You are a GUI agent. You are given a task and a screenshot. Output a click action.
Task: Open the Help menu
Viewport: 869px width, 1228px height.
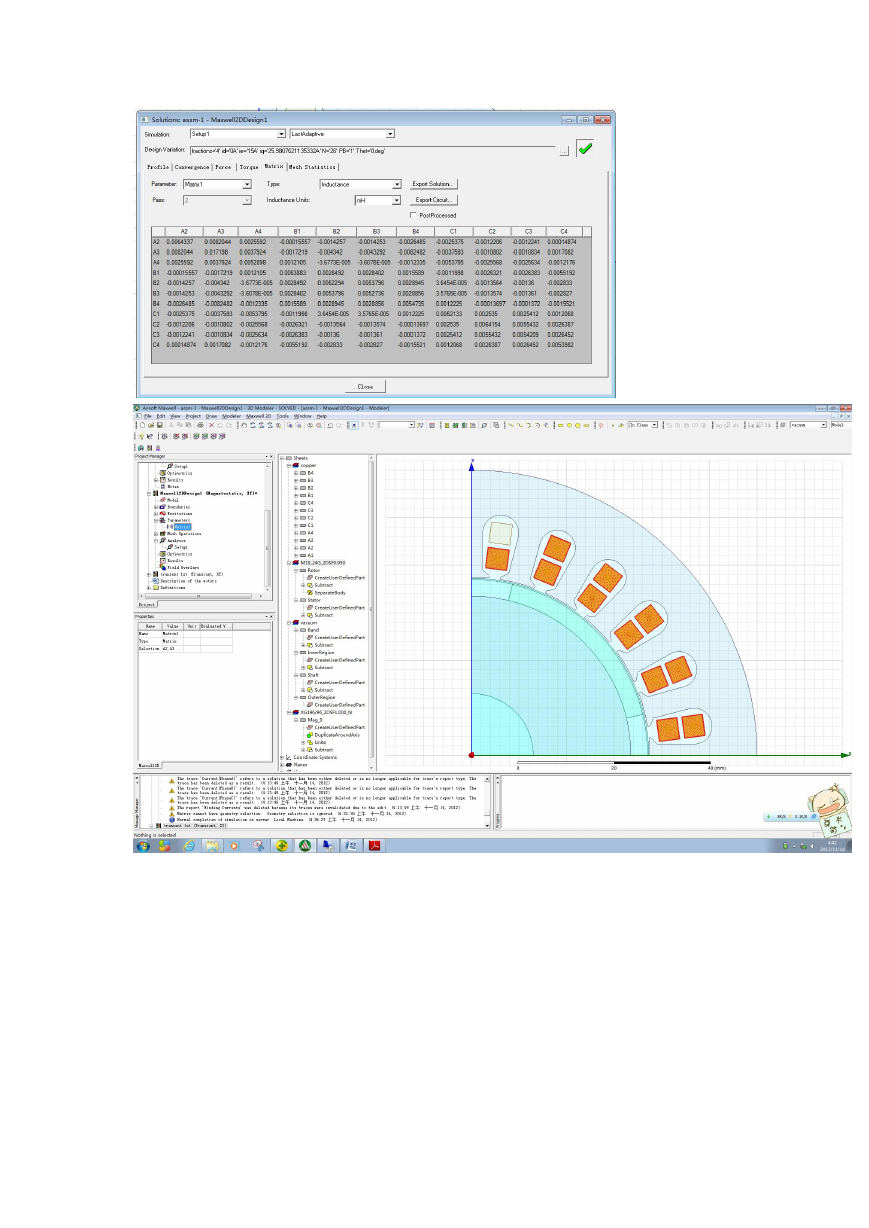[x=322, y=415]
